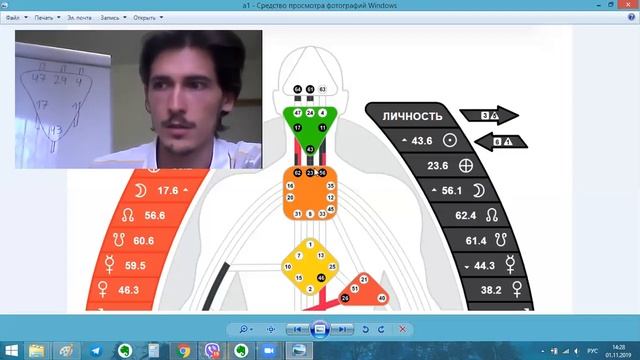Open the Windows Start menu
Screen dimensions: 640x360
click(x=11, y=351)
